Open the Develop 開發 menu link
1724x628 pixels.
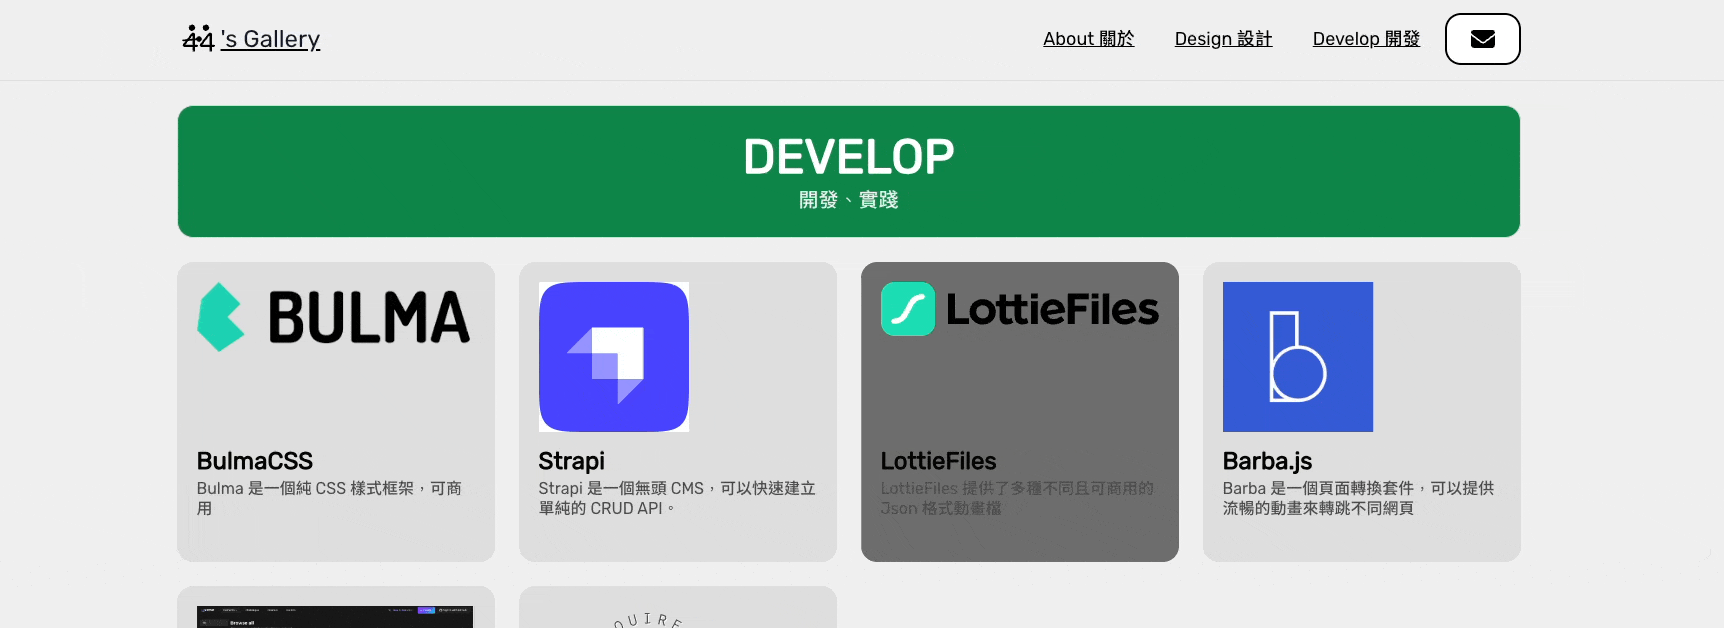[1366, 39]
